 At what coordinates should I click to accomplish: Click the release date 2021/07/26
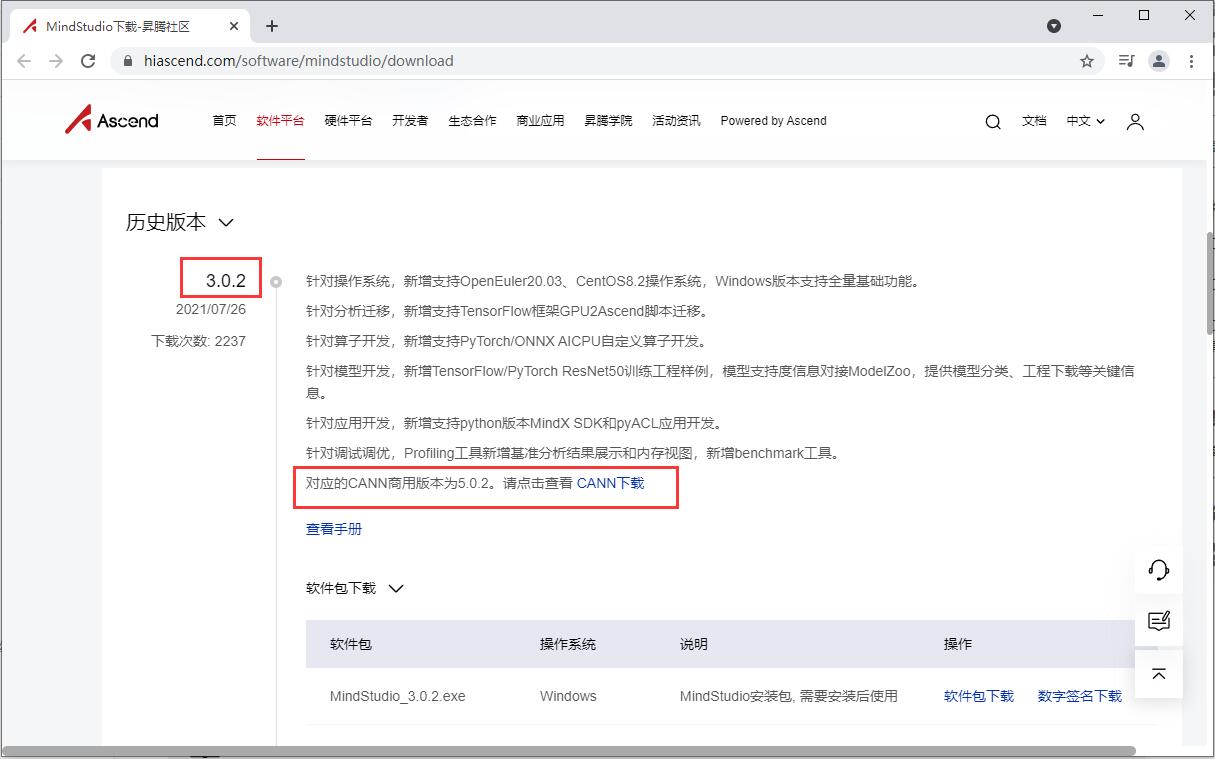(211, 310)
